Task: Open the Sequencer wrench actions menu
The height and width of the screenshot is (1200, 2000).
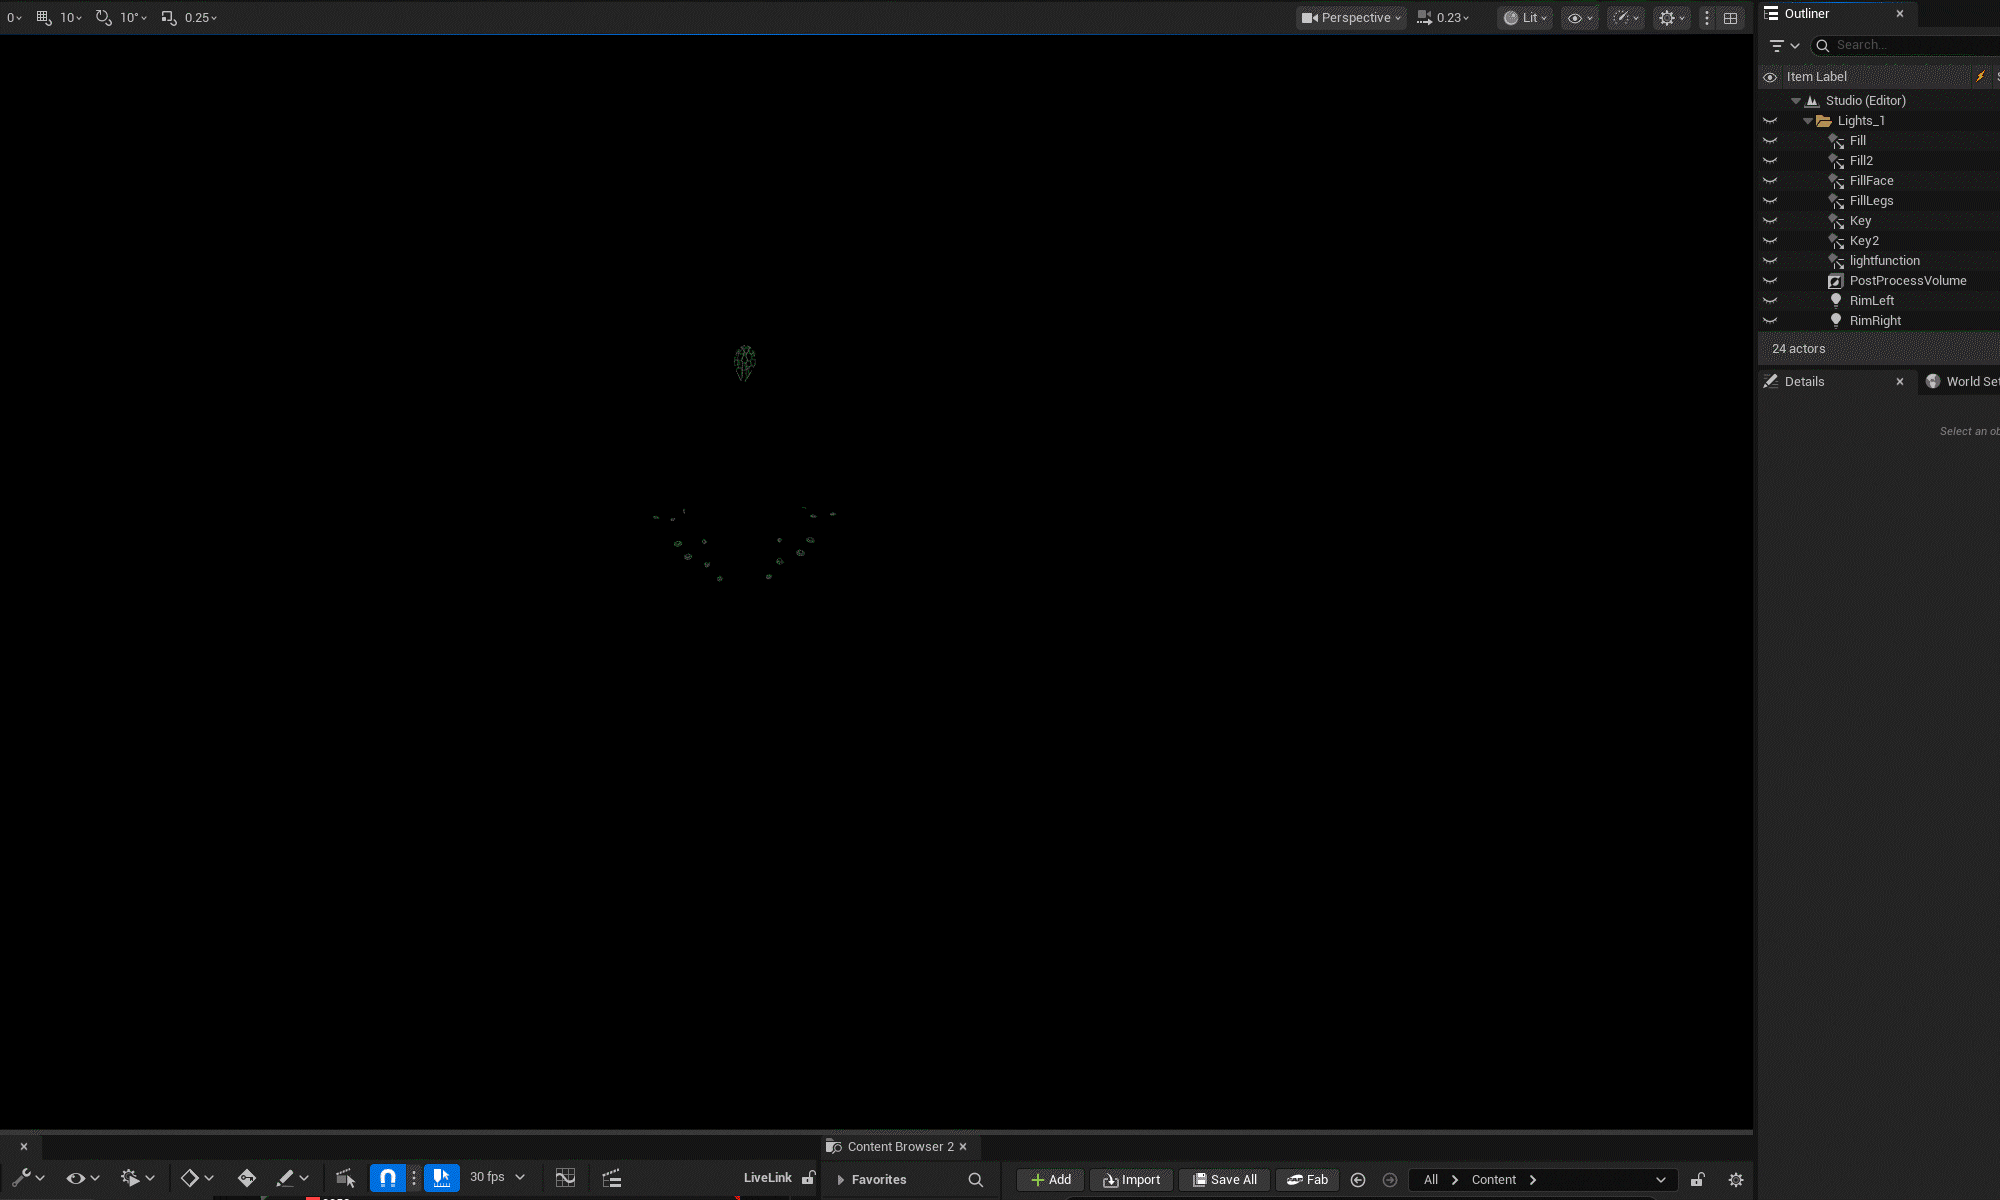Action: pyautogui.click(x=28, y=1178)
